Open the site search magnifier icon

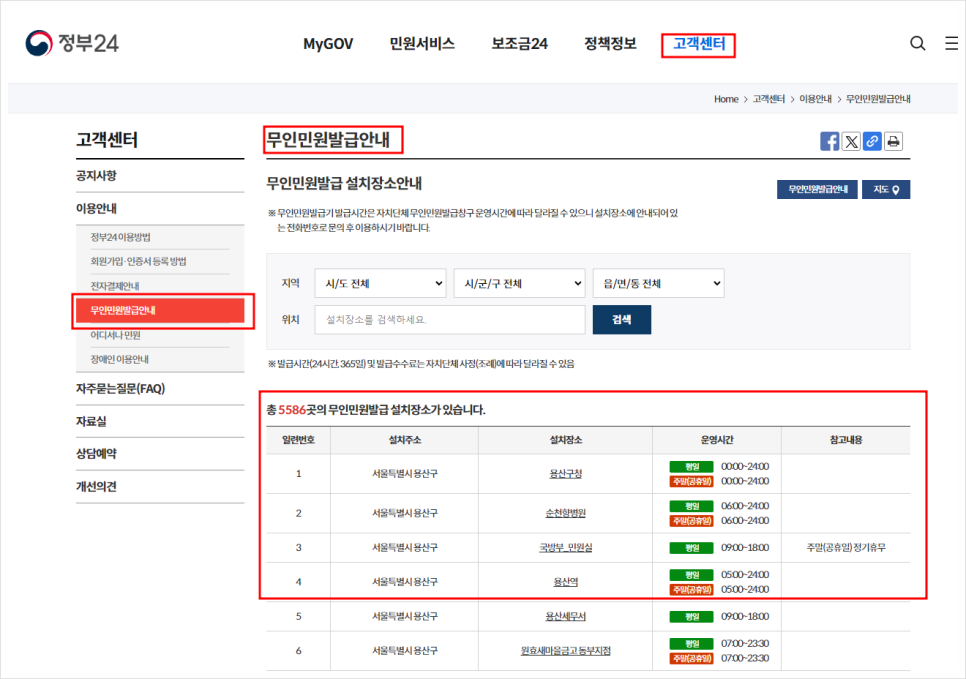917,43
